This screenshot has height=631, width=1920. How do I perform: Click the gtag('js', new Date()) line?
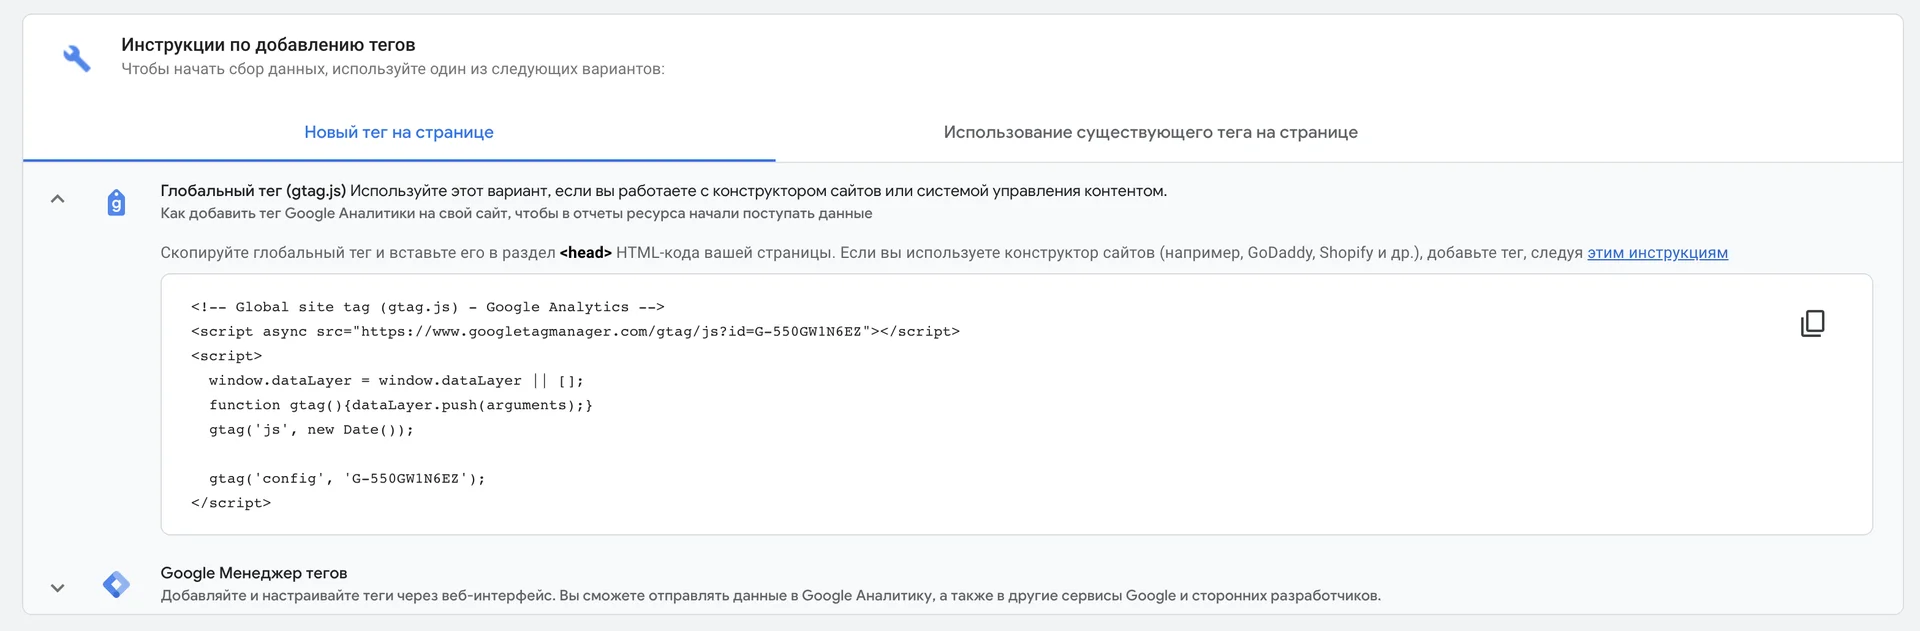coord(311,430)
